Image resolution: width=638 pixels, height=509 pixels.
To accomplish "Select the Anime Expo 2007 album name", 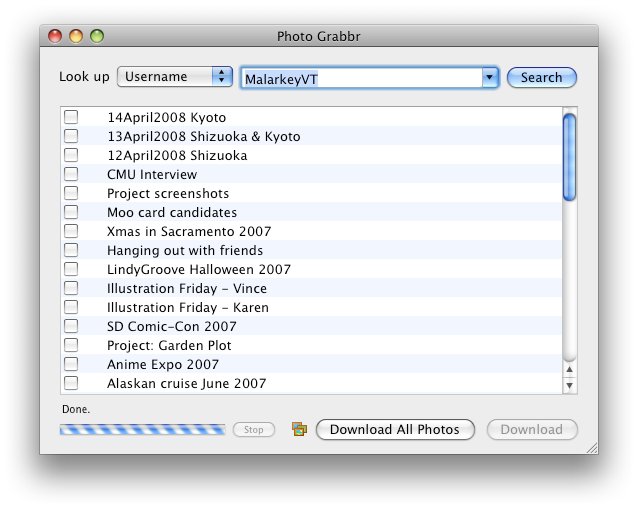I will 163,365.
